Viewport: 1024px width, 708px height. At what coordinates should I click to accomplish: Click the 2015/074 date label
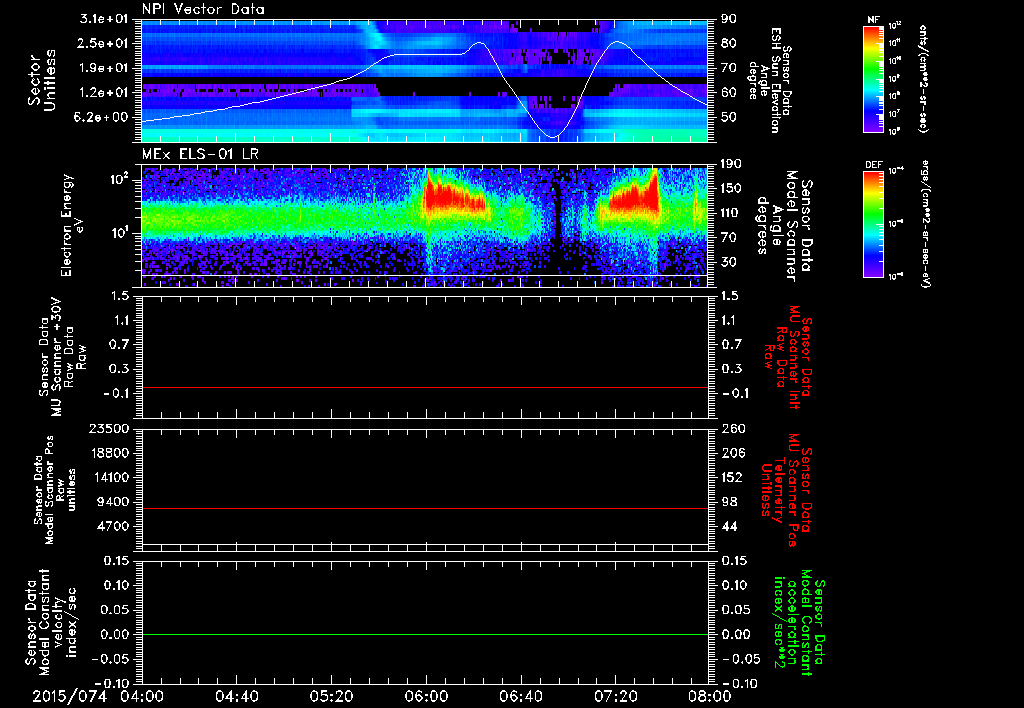tap(69, 696)
